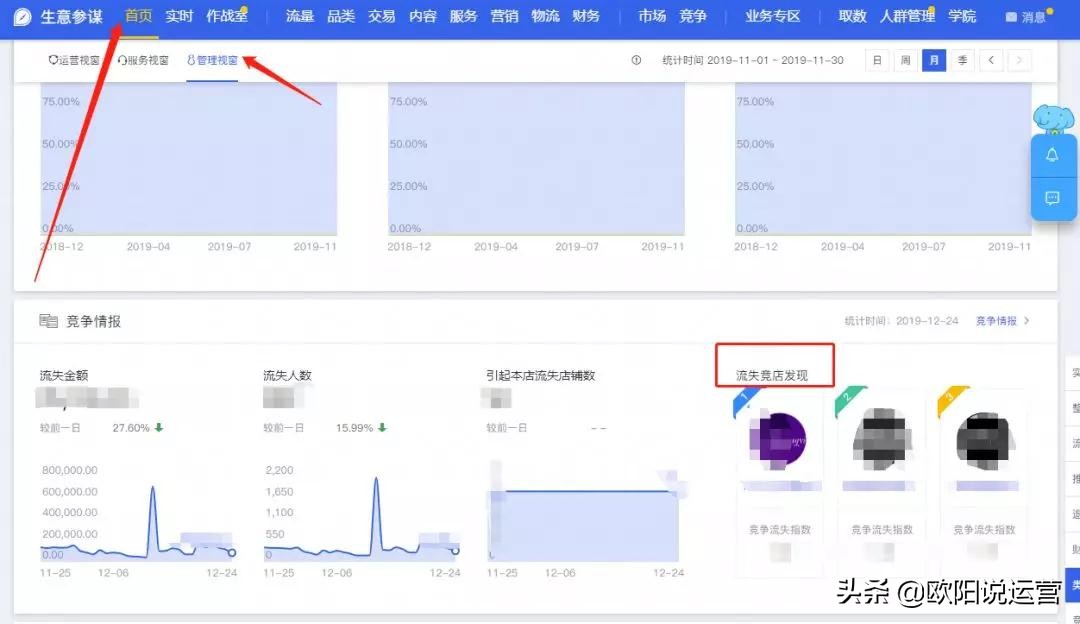The height and width of the screenshot is (624, 1080).
Task: Go to 服务 section
Action: click(463, 16)
